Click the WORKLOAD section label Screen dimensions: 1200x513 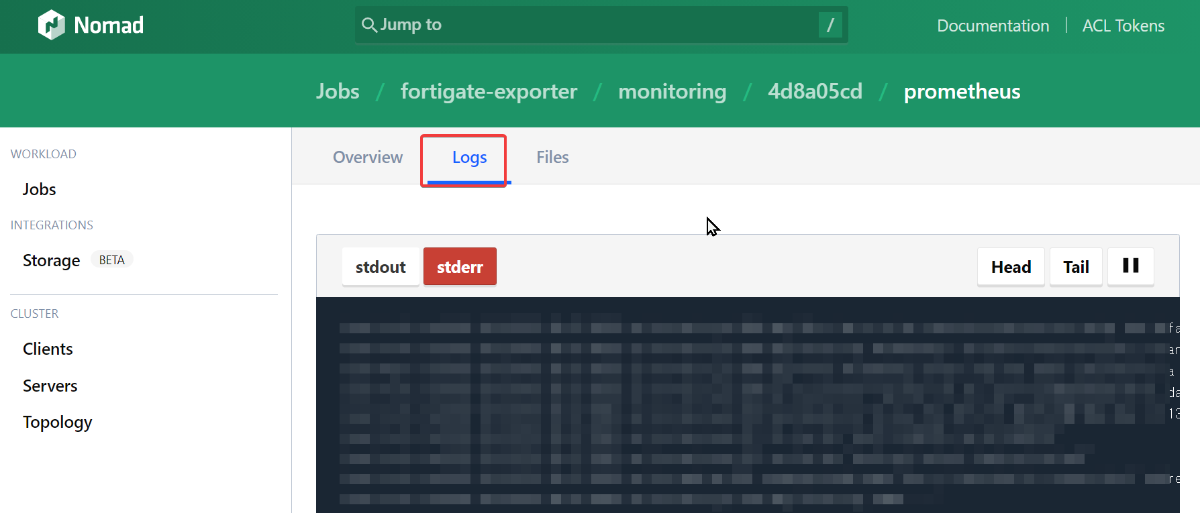[43, 154]
